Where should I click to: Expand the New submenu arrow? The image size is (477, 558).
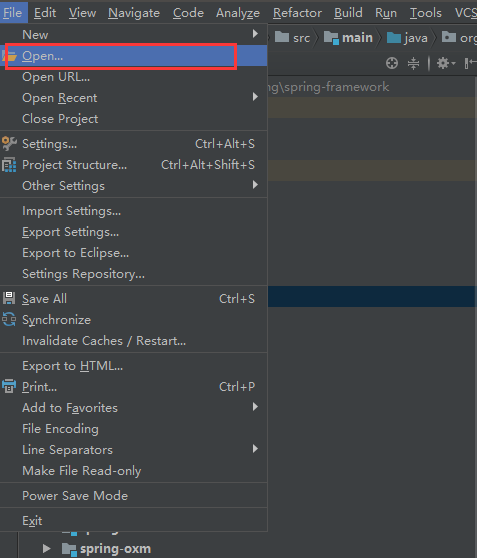(255, 34)
